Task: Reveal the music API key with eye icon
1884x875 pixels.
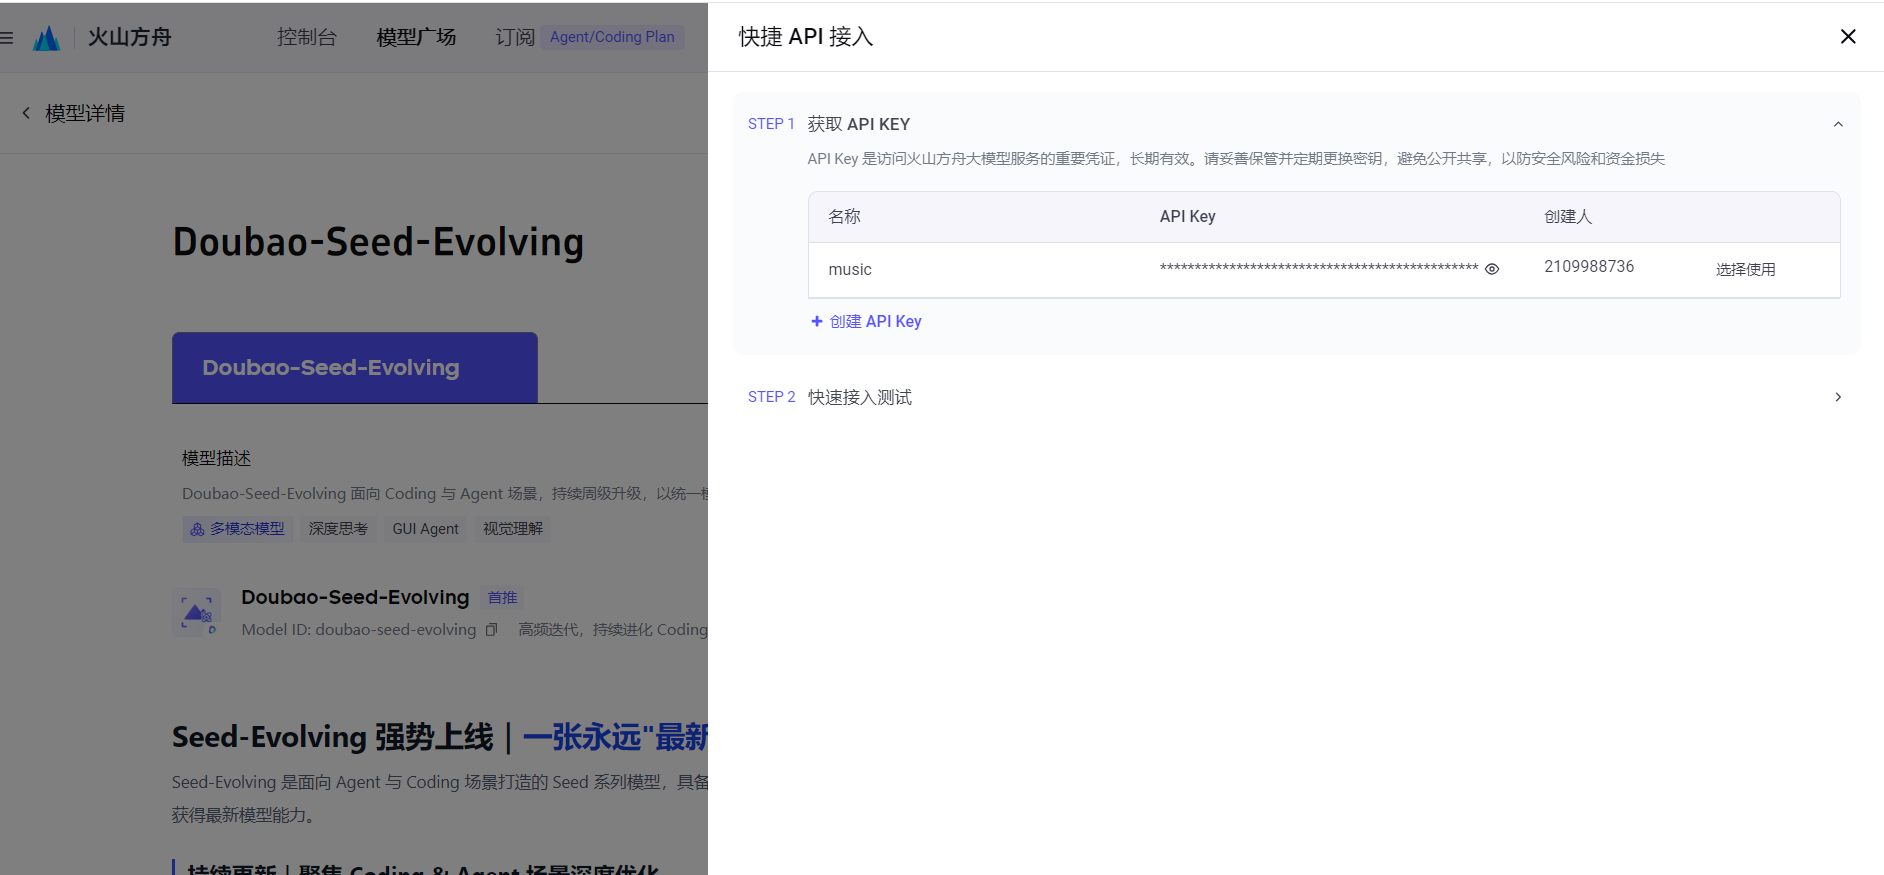Action: point(1492,269)
